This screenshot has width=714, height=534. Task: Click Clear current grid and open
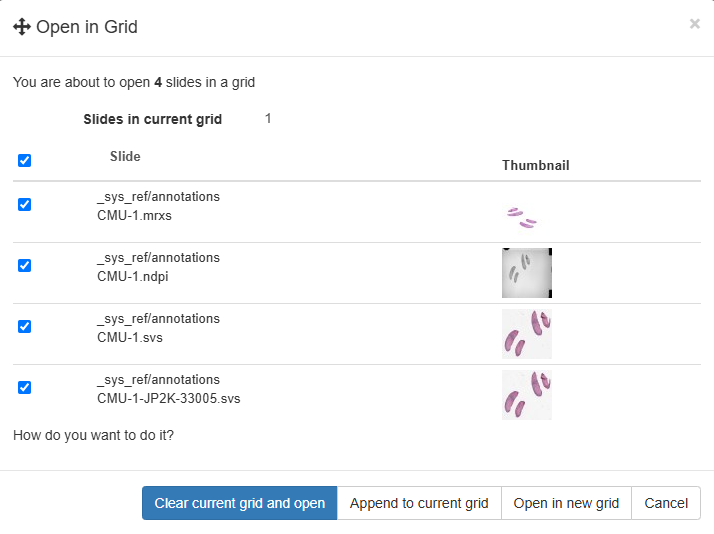click(x=240, y=503)
